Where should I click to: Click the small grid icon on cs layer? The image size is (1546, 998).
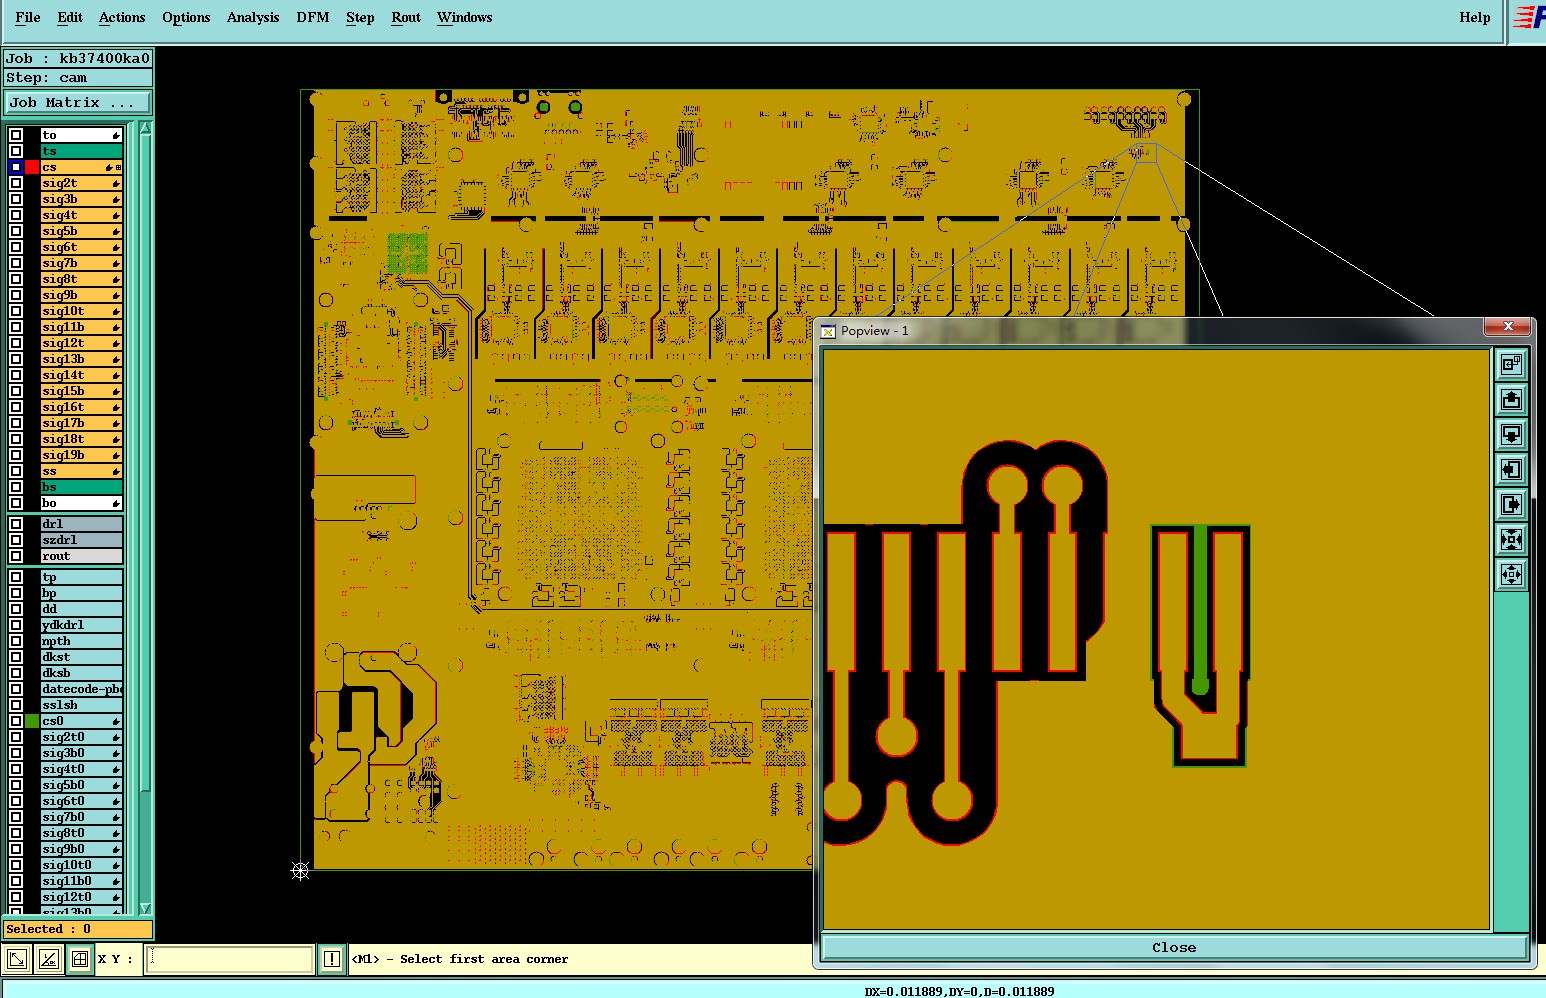pyautogui.click(x=118, y=167)
